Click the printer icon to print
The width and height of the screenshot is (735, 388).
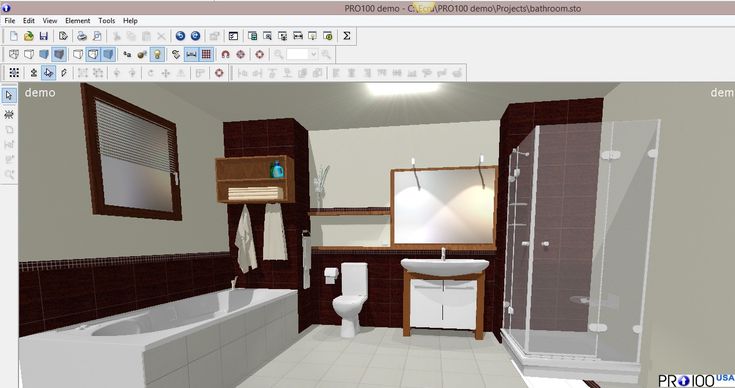pyautogui.click(x=82, y=36)
